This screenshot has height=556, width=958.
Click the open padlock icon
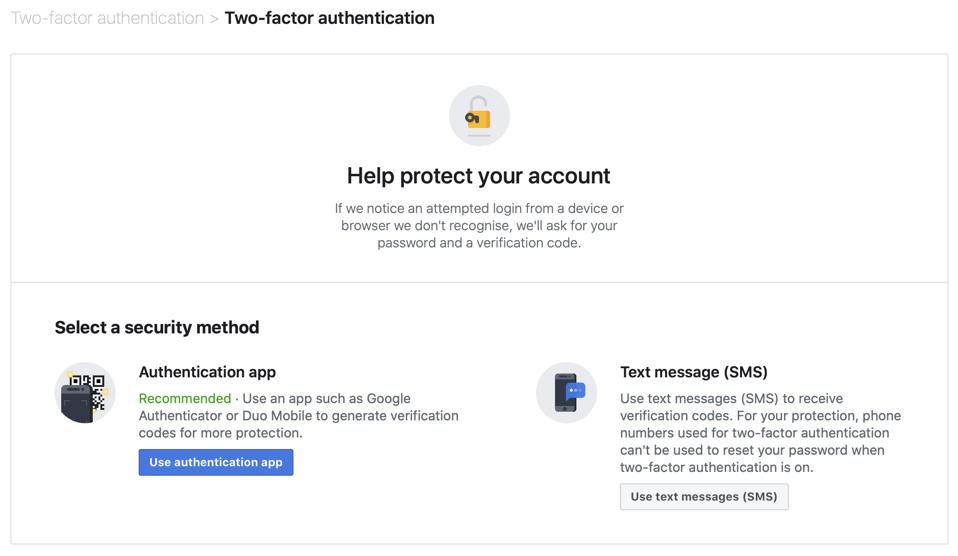click(479, 116)
